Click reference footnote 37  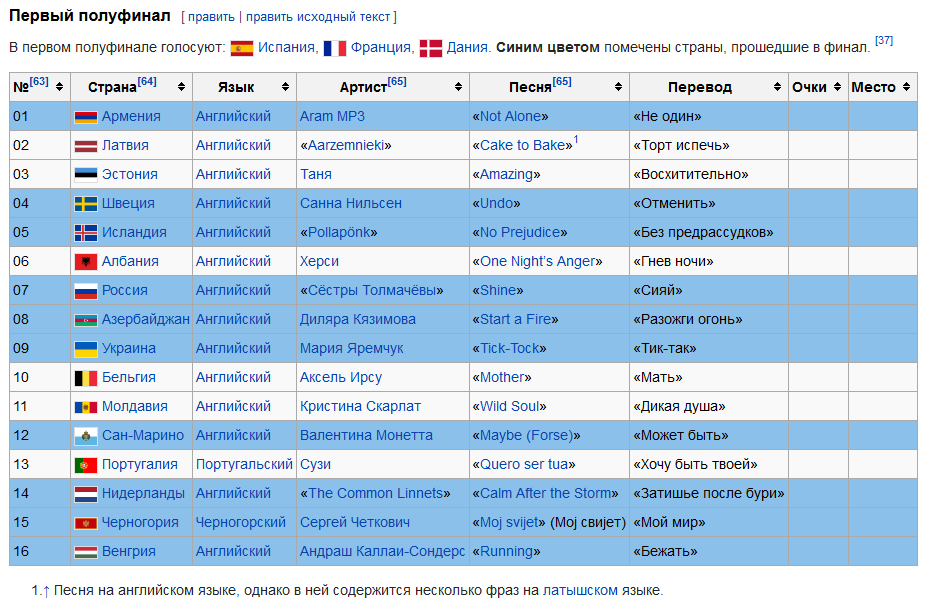(x=884, y=41)
